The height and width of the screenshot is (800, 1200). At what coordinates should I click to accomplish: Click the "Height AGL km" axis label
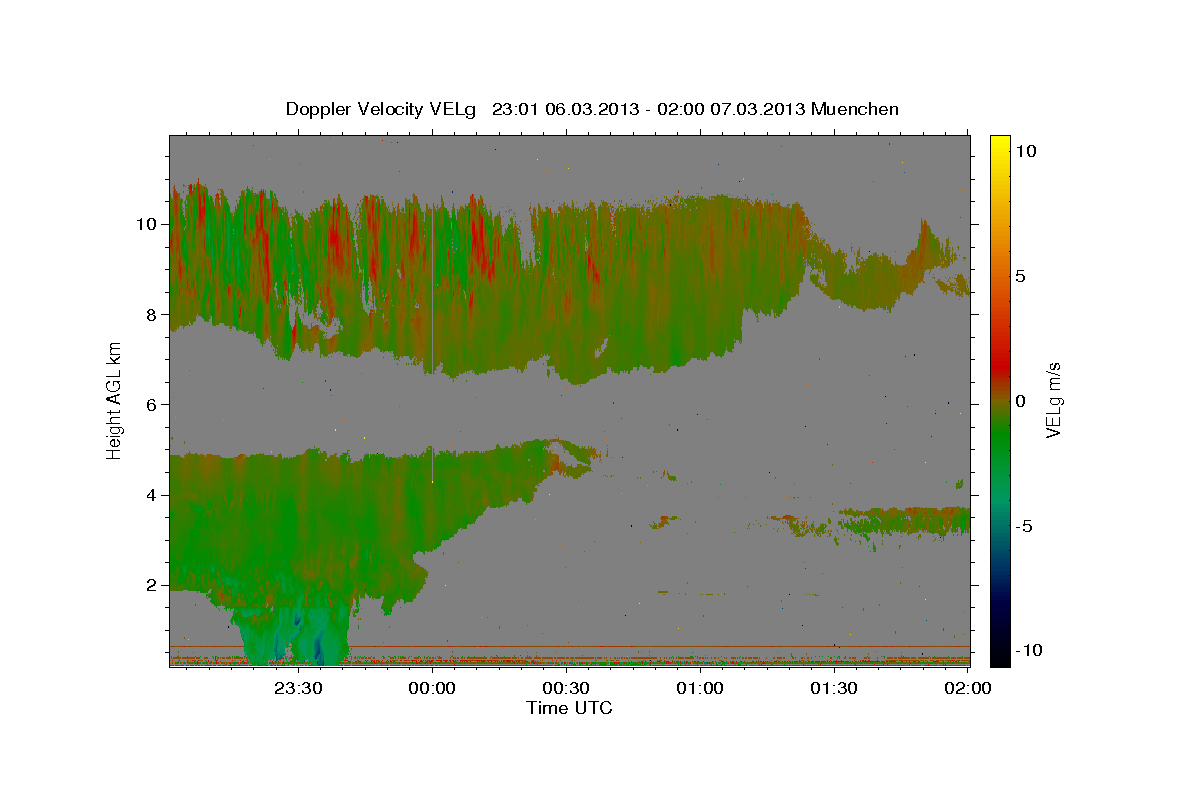pos(114,399)
